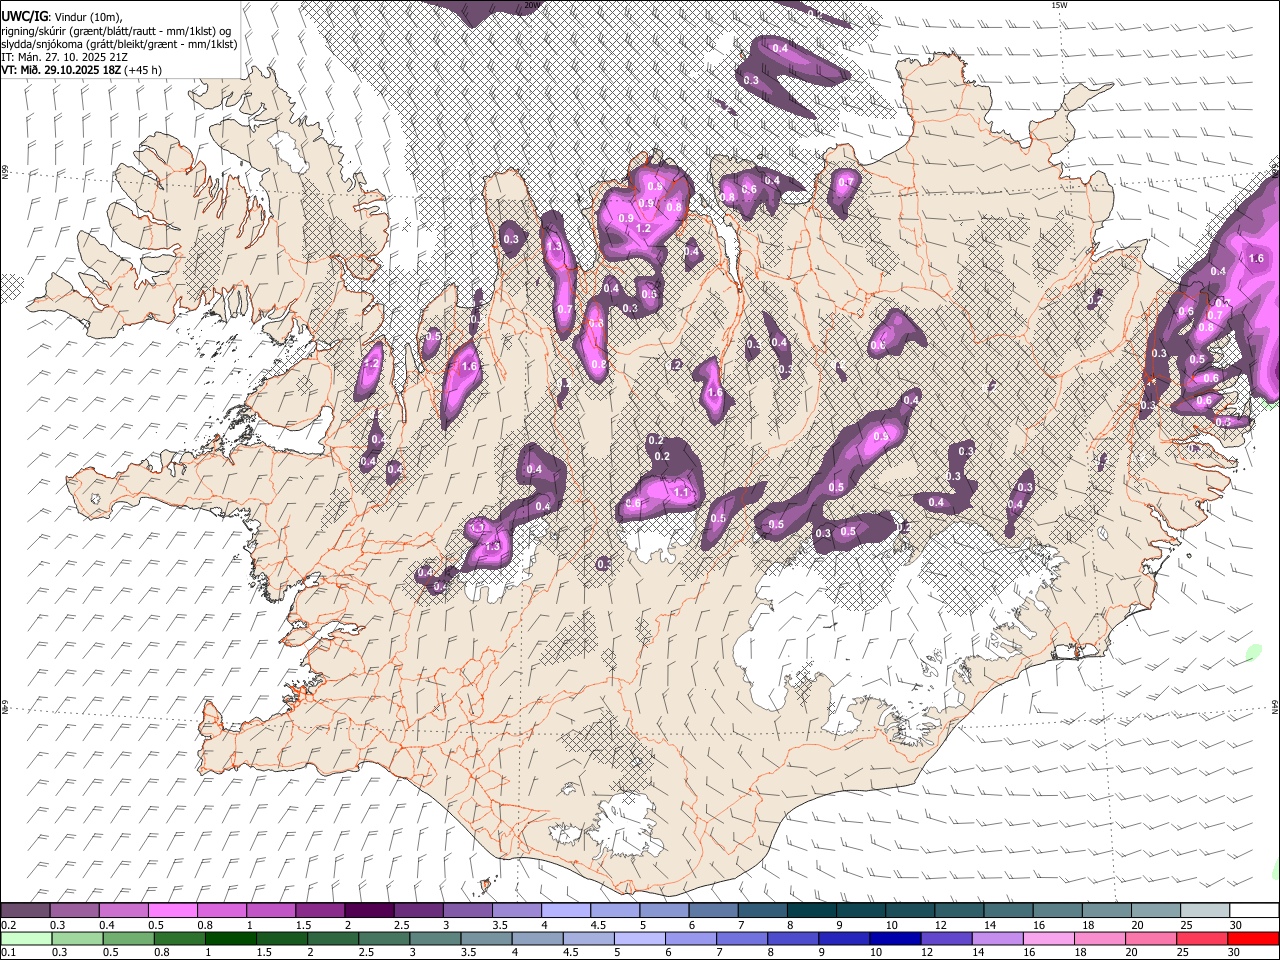Click the 'rigning/skúrir' rain description line

coord(116,31)
